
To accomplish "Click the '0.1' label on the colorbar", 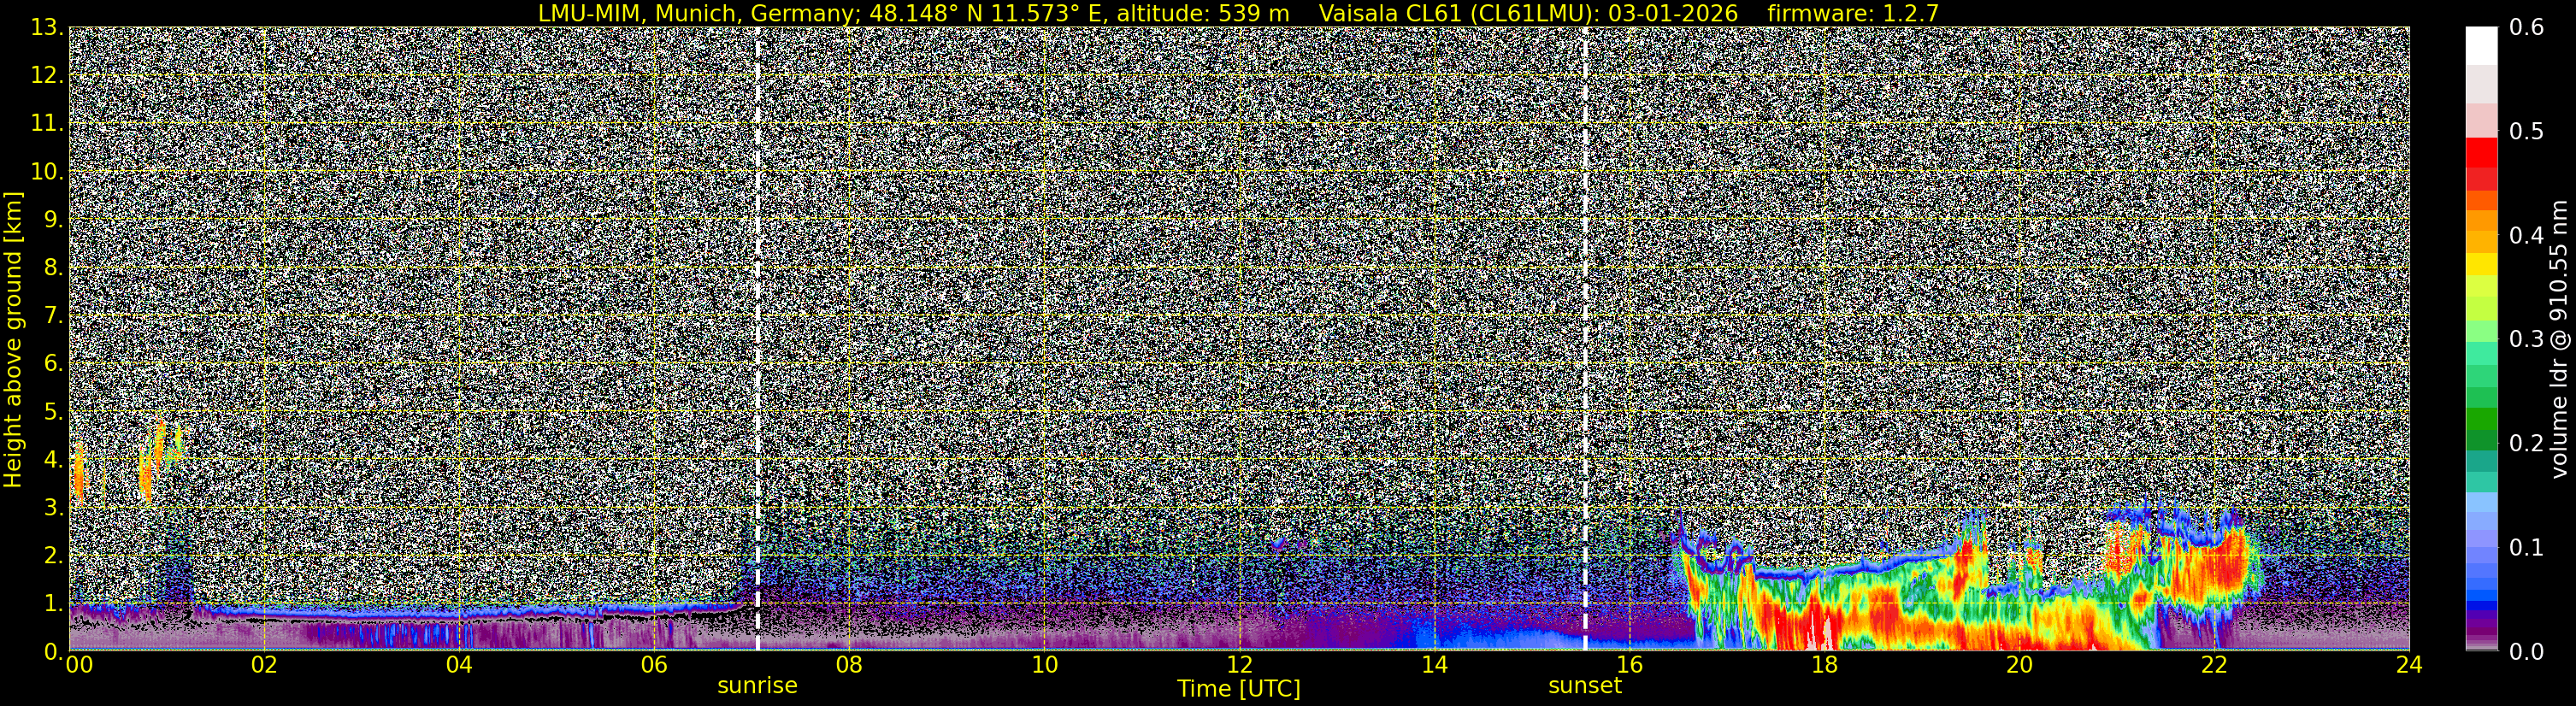I will [x=2527, y=548].
